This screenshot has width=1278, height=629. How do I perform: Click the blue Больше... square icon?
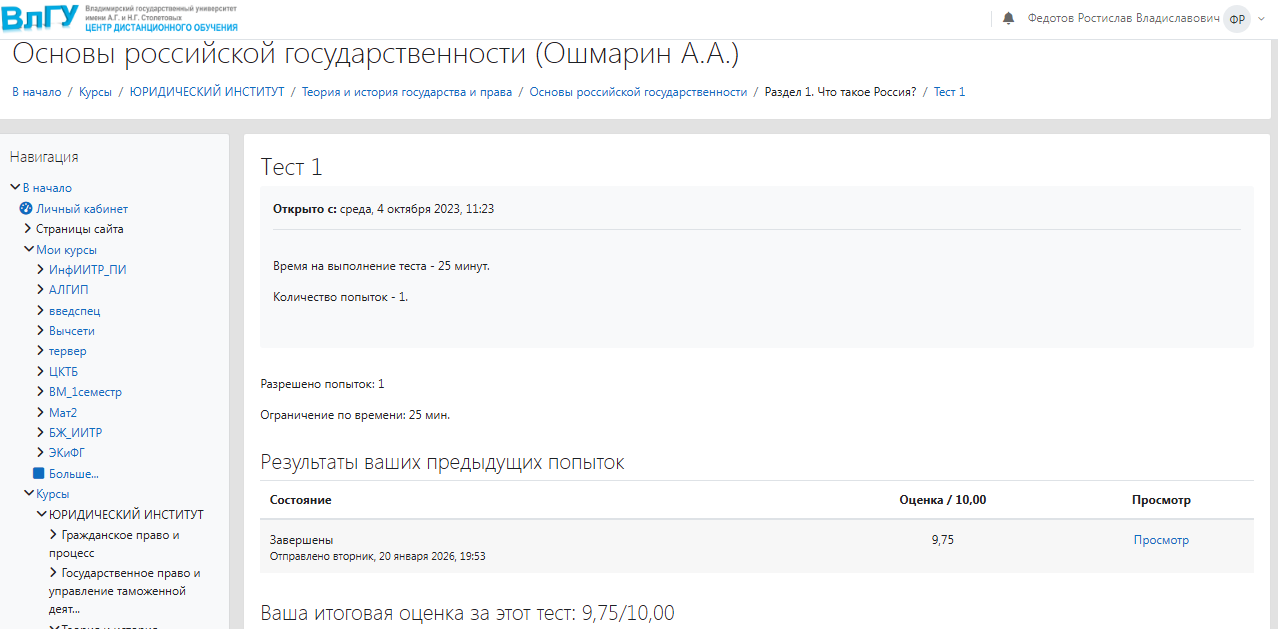click(40, 474)
